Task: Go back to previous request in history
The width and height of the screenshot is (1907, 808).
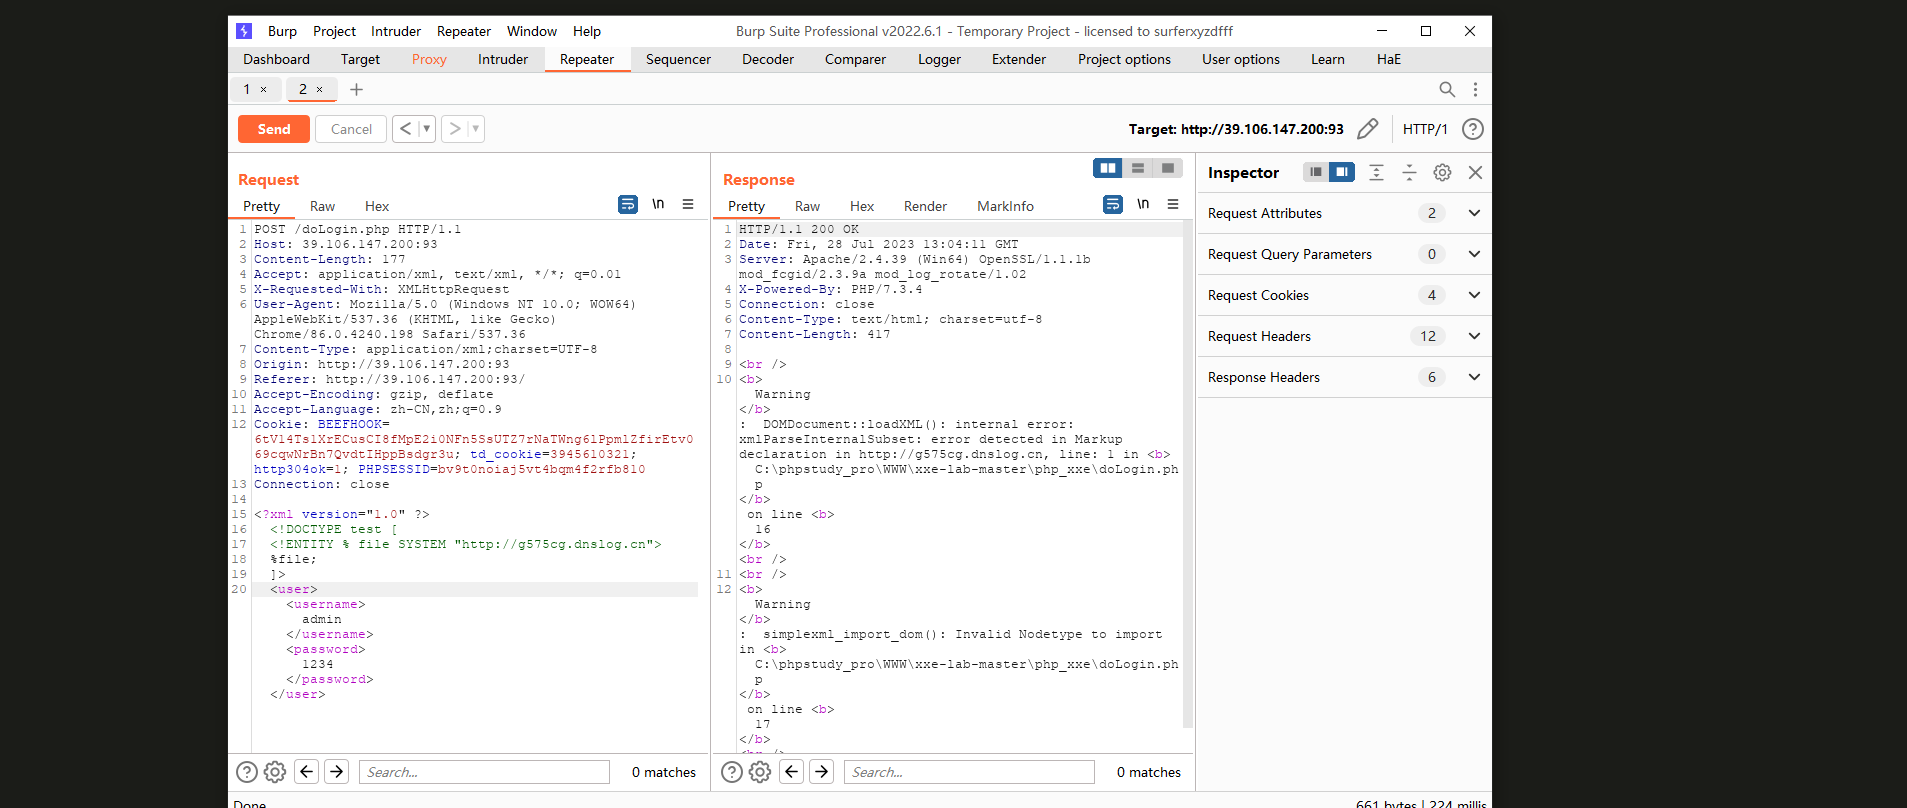Action: coord(405,128)
